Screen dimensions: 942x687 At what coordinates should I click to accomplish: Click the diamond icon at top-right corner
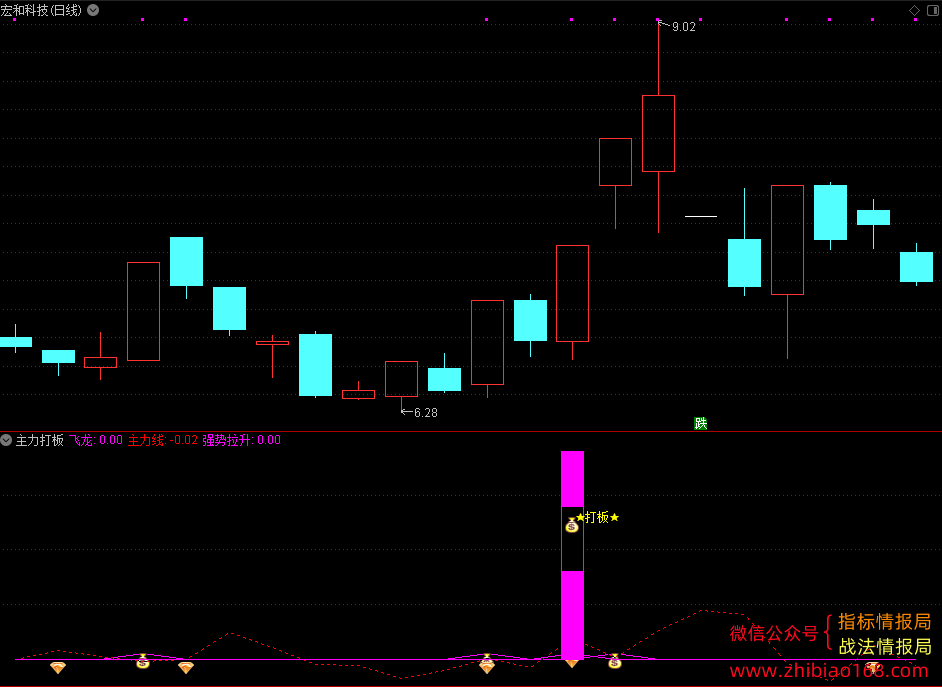[x=914, y=10]
